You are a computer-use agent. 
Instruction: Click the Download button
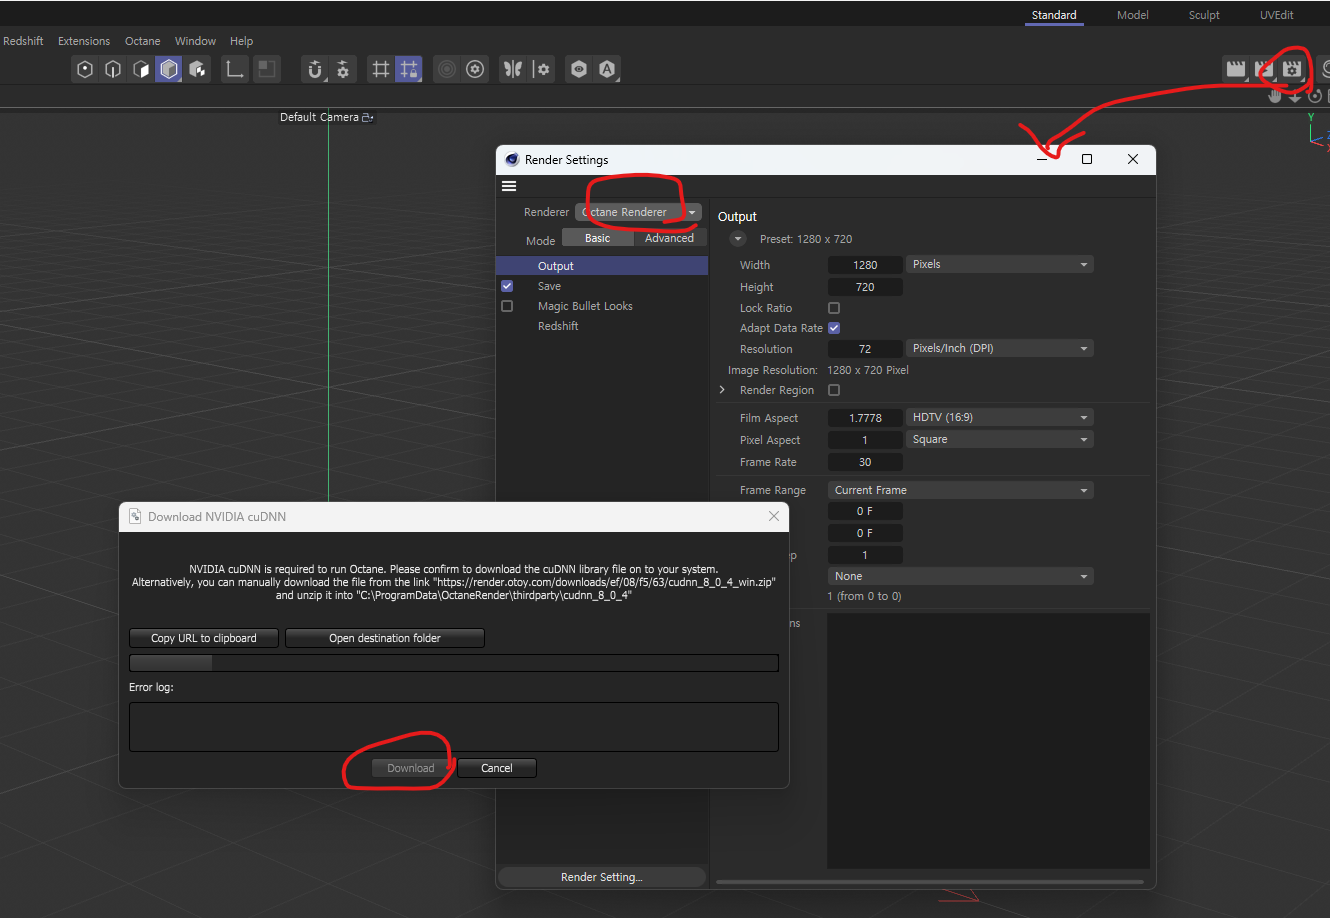[x=411, y=768]
